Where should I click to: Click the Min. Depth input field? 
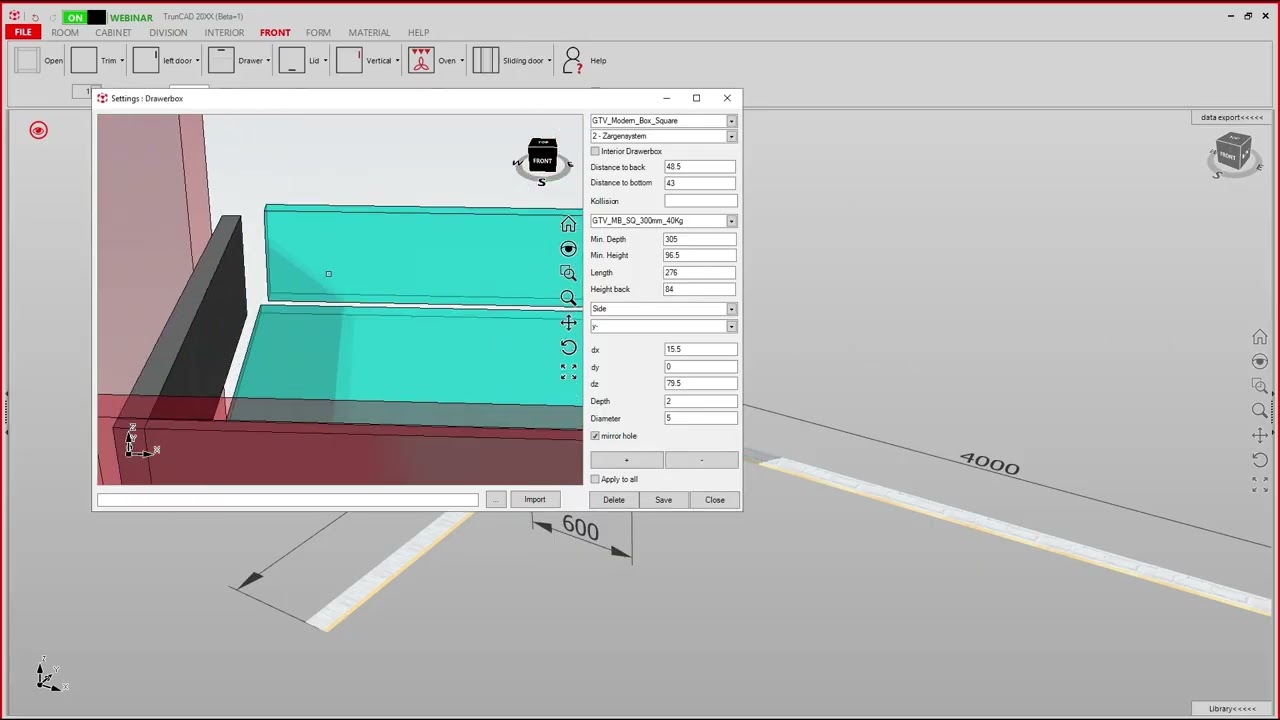[700, 239]
